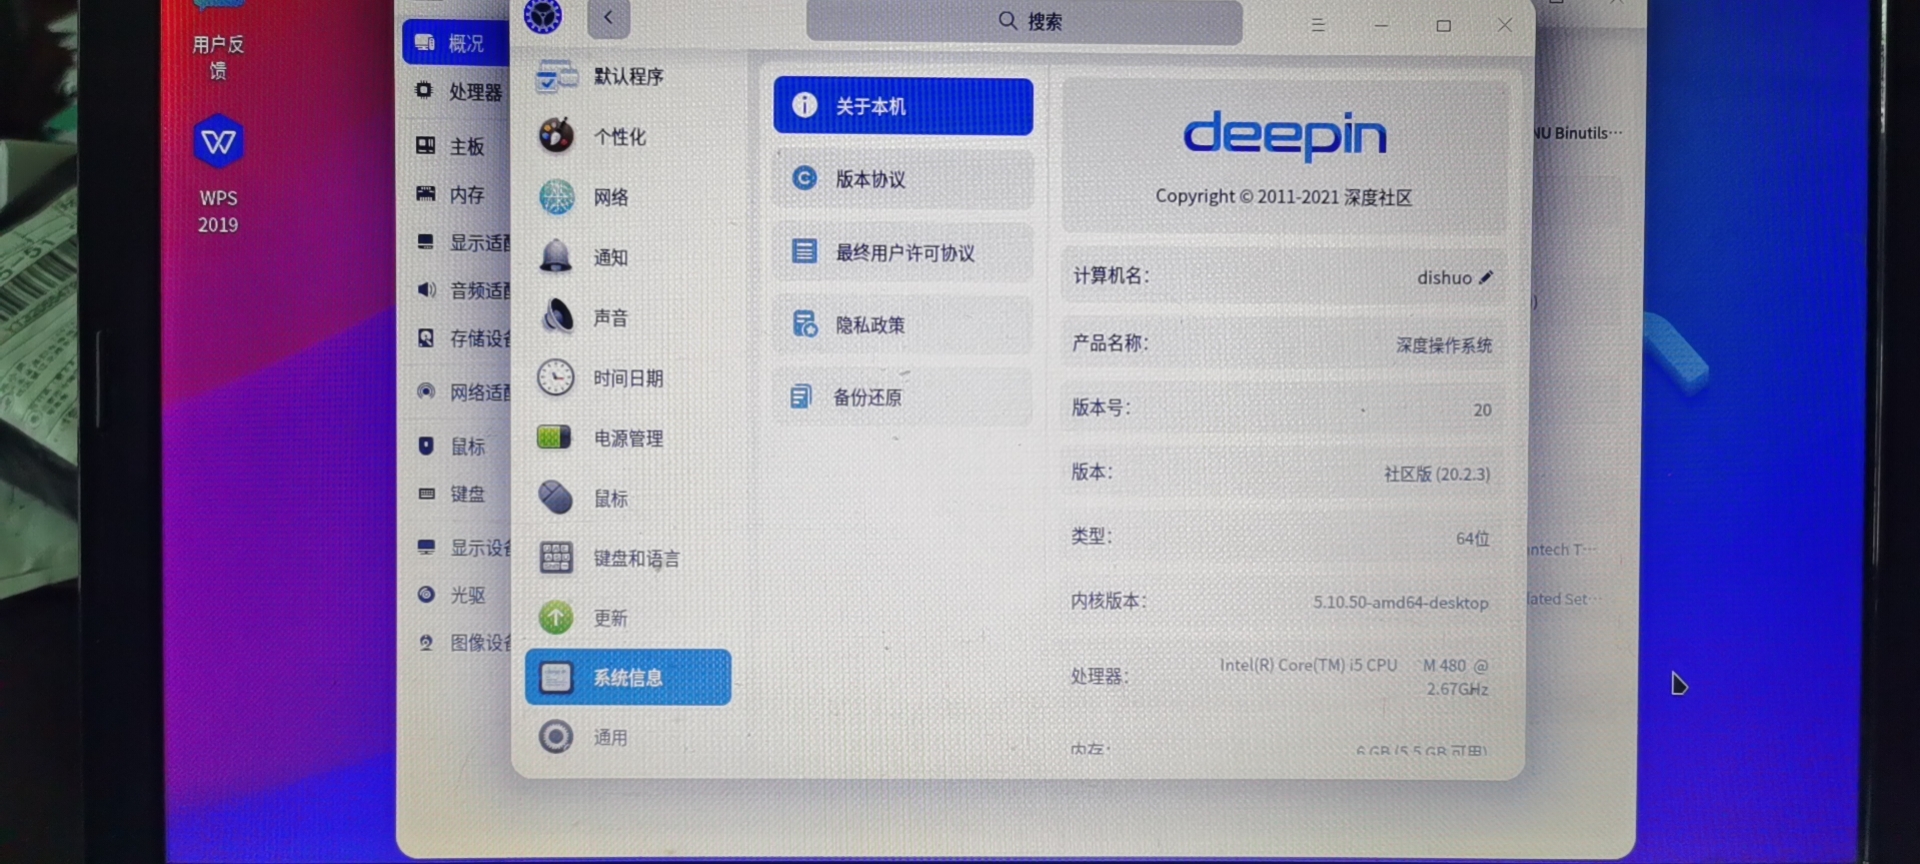This screenshot has height=864, width=1920.
Task: Click the type value 64位
Action: 1473,539
